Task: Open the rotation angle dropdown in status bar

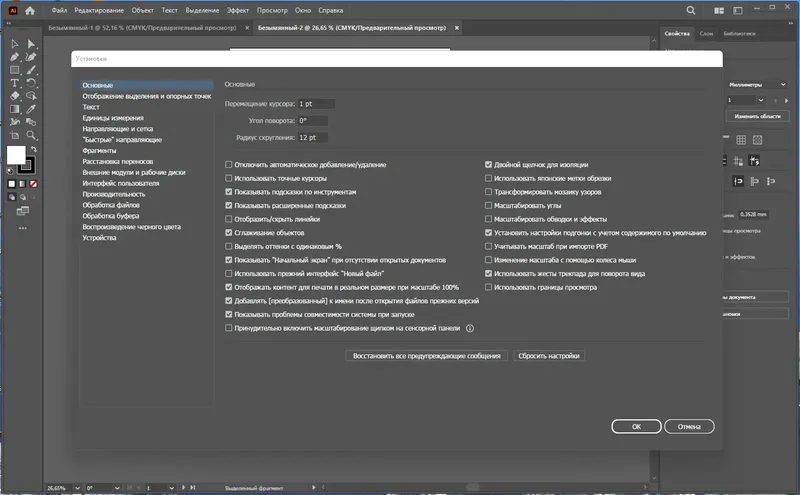Action: (117, 488)
